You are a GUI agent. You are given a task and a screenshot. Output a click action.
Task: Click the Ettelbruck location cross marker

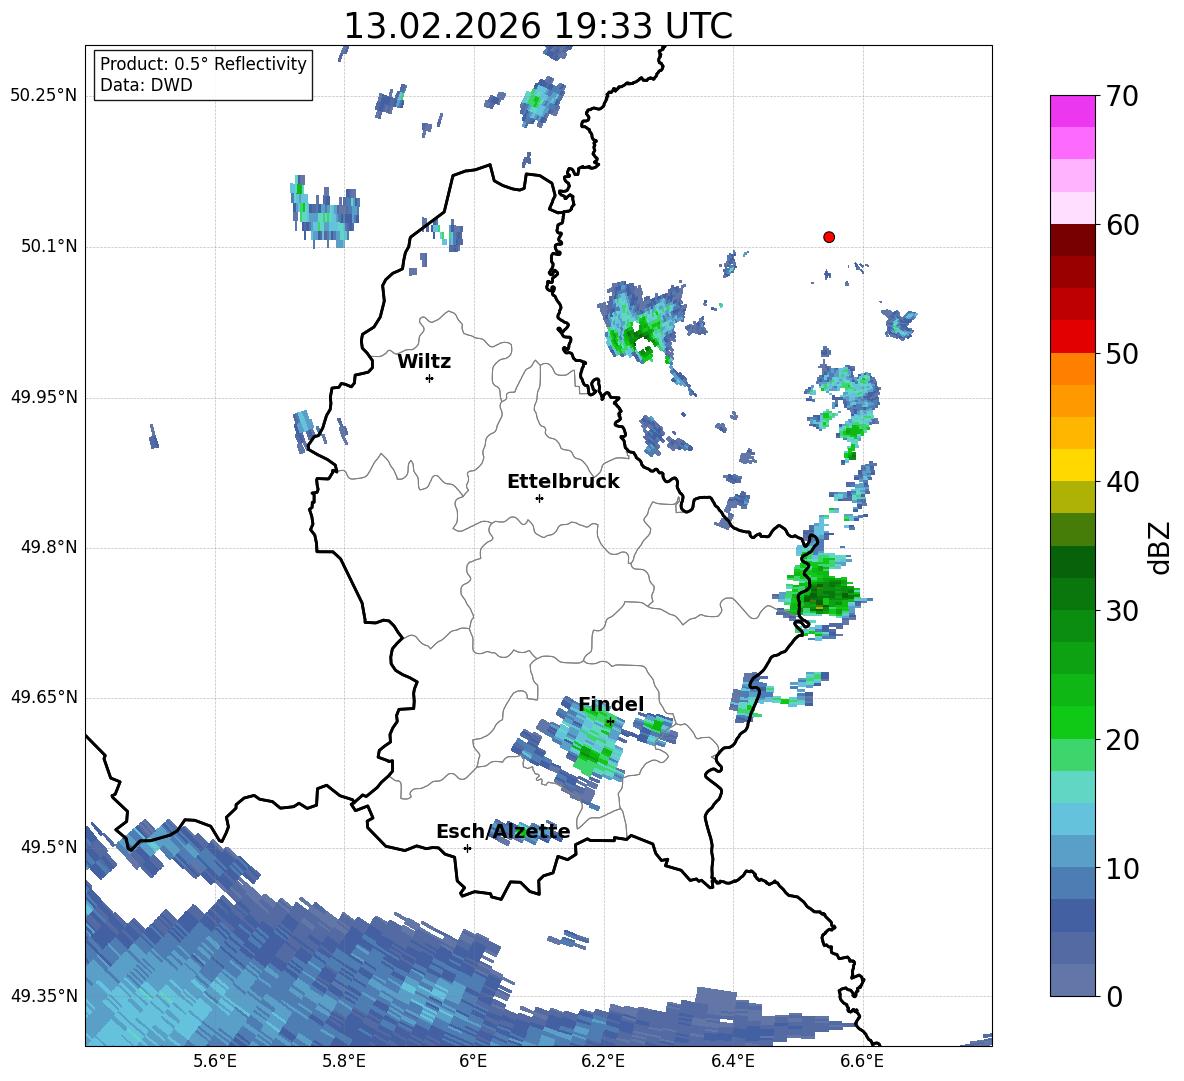pos(539,498)
